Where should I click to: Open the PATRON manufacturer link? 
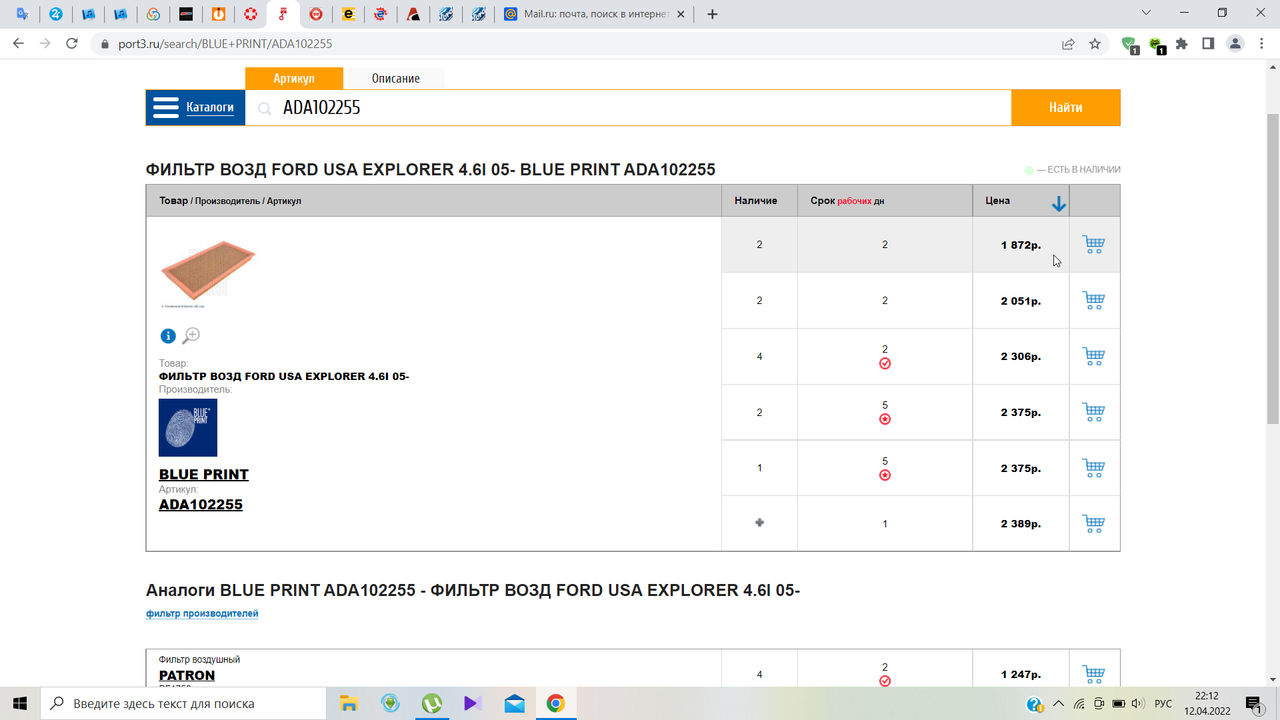pyautogui.click(x=187, y=675)
